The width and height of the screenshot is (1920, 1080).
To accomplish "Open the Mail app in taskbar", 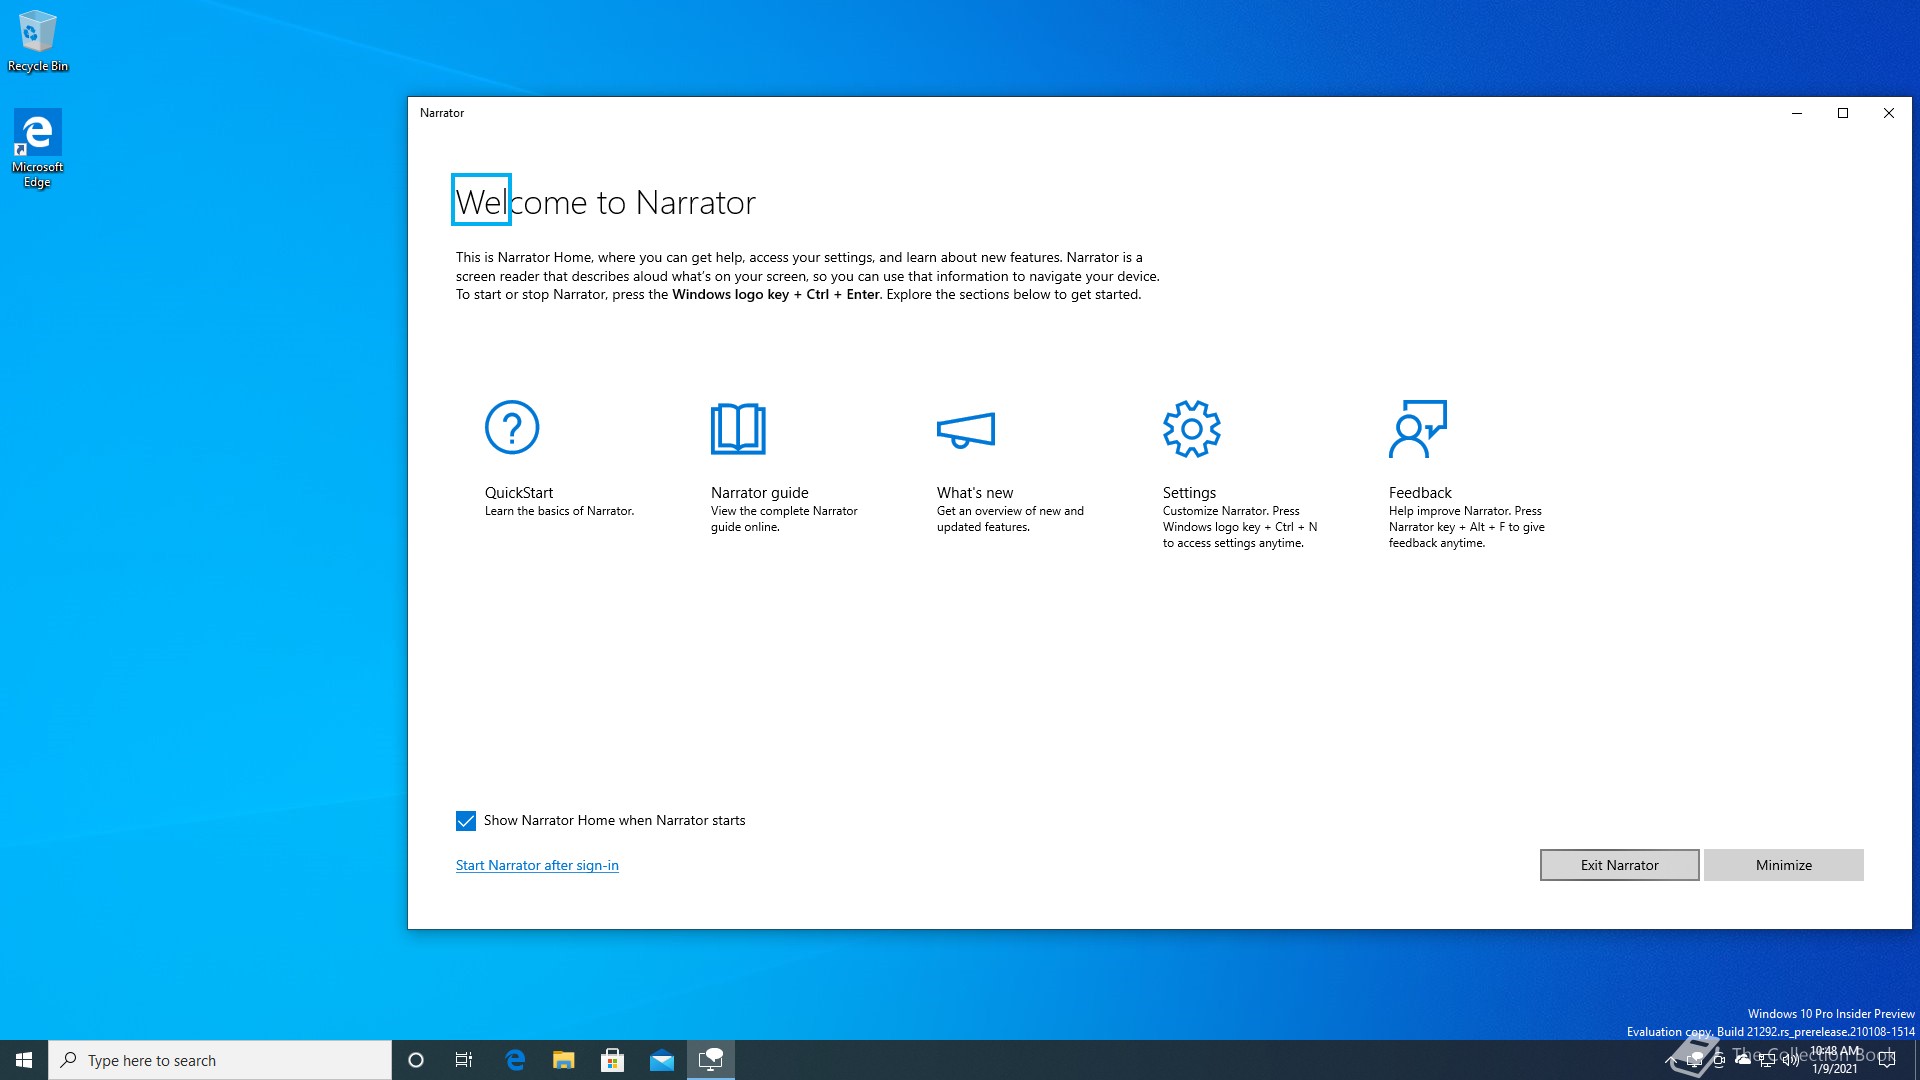I will [661, 1060].
